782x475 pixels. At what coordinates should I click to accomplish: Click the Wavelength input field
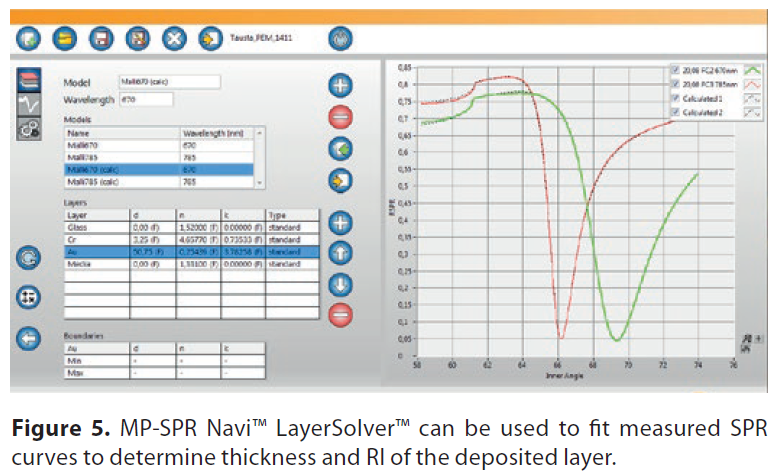tap(145, 99)
